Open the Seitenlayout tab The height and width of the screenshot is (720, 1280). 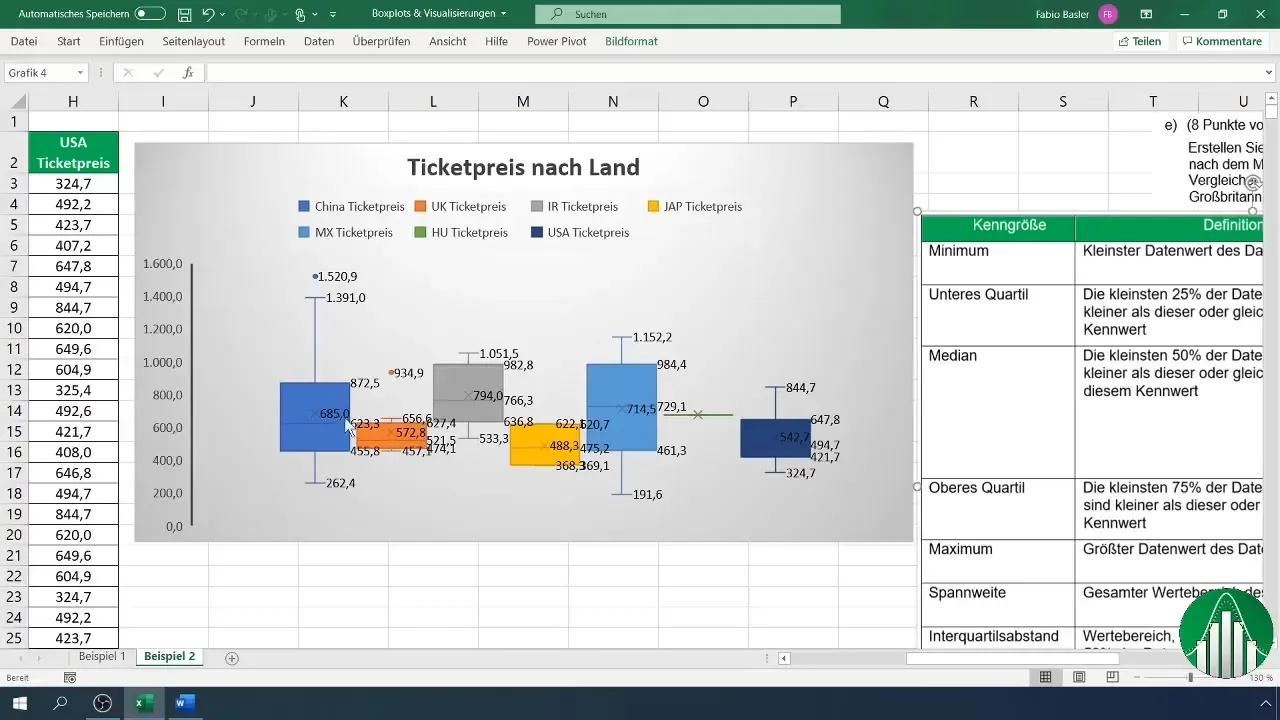click(x=194, y=41)
